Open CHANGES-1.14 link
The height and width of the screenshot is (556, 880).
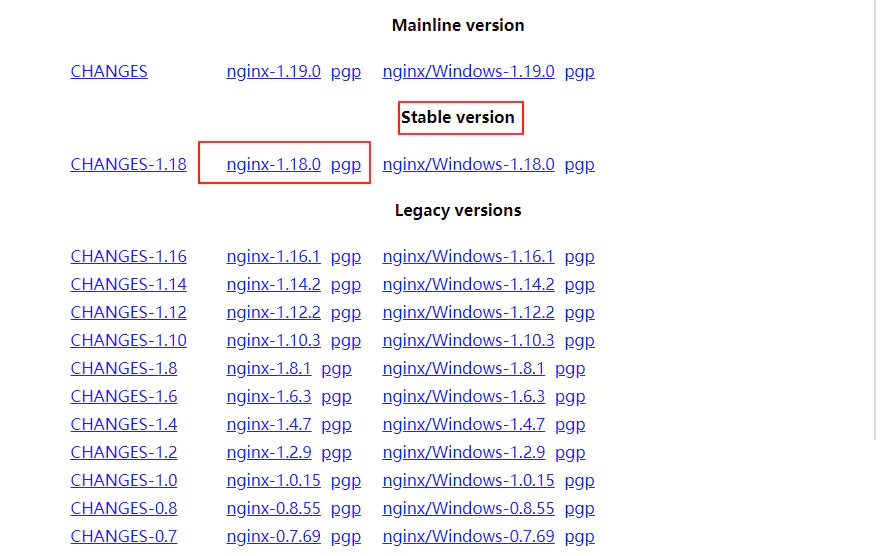click(129, 284)
